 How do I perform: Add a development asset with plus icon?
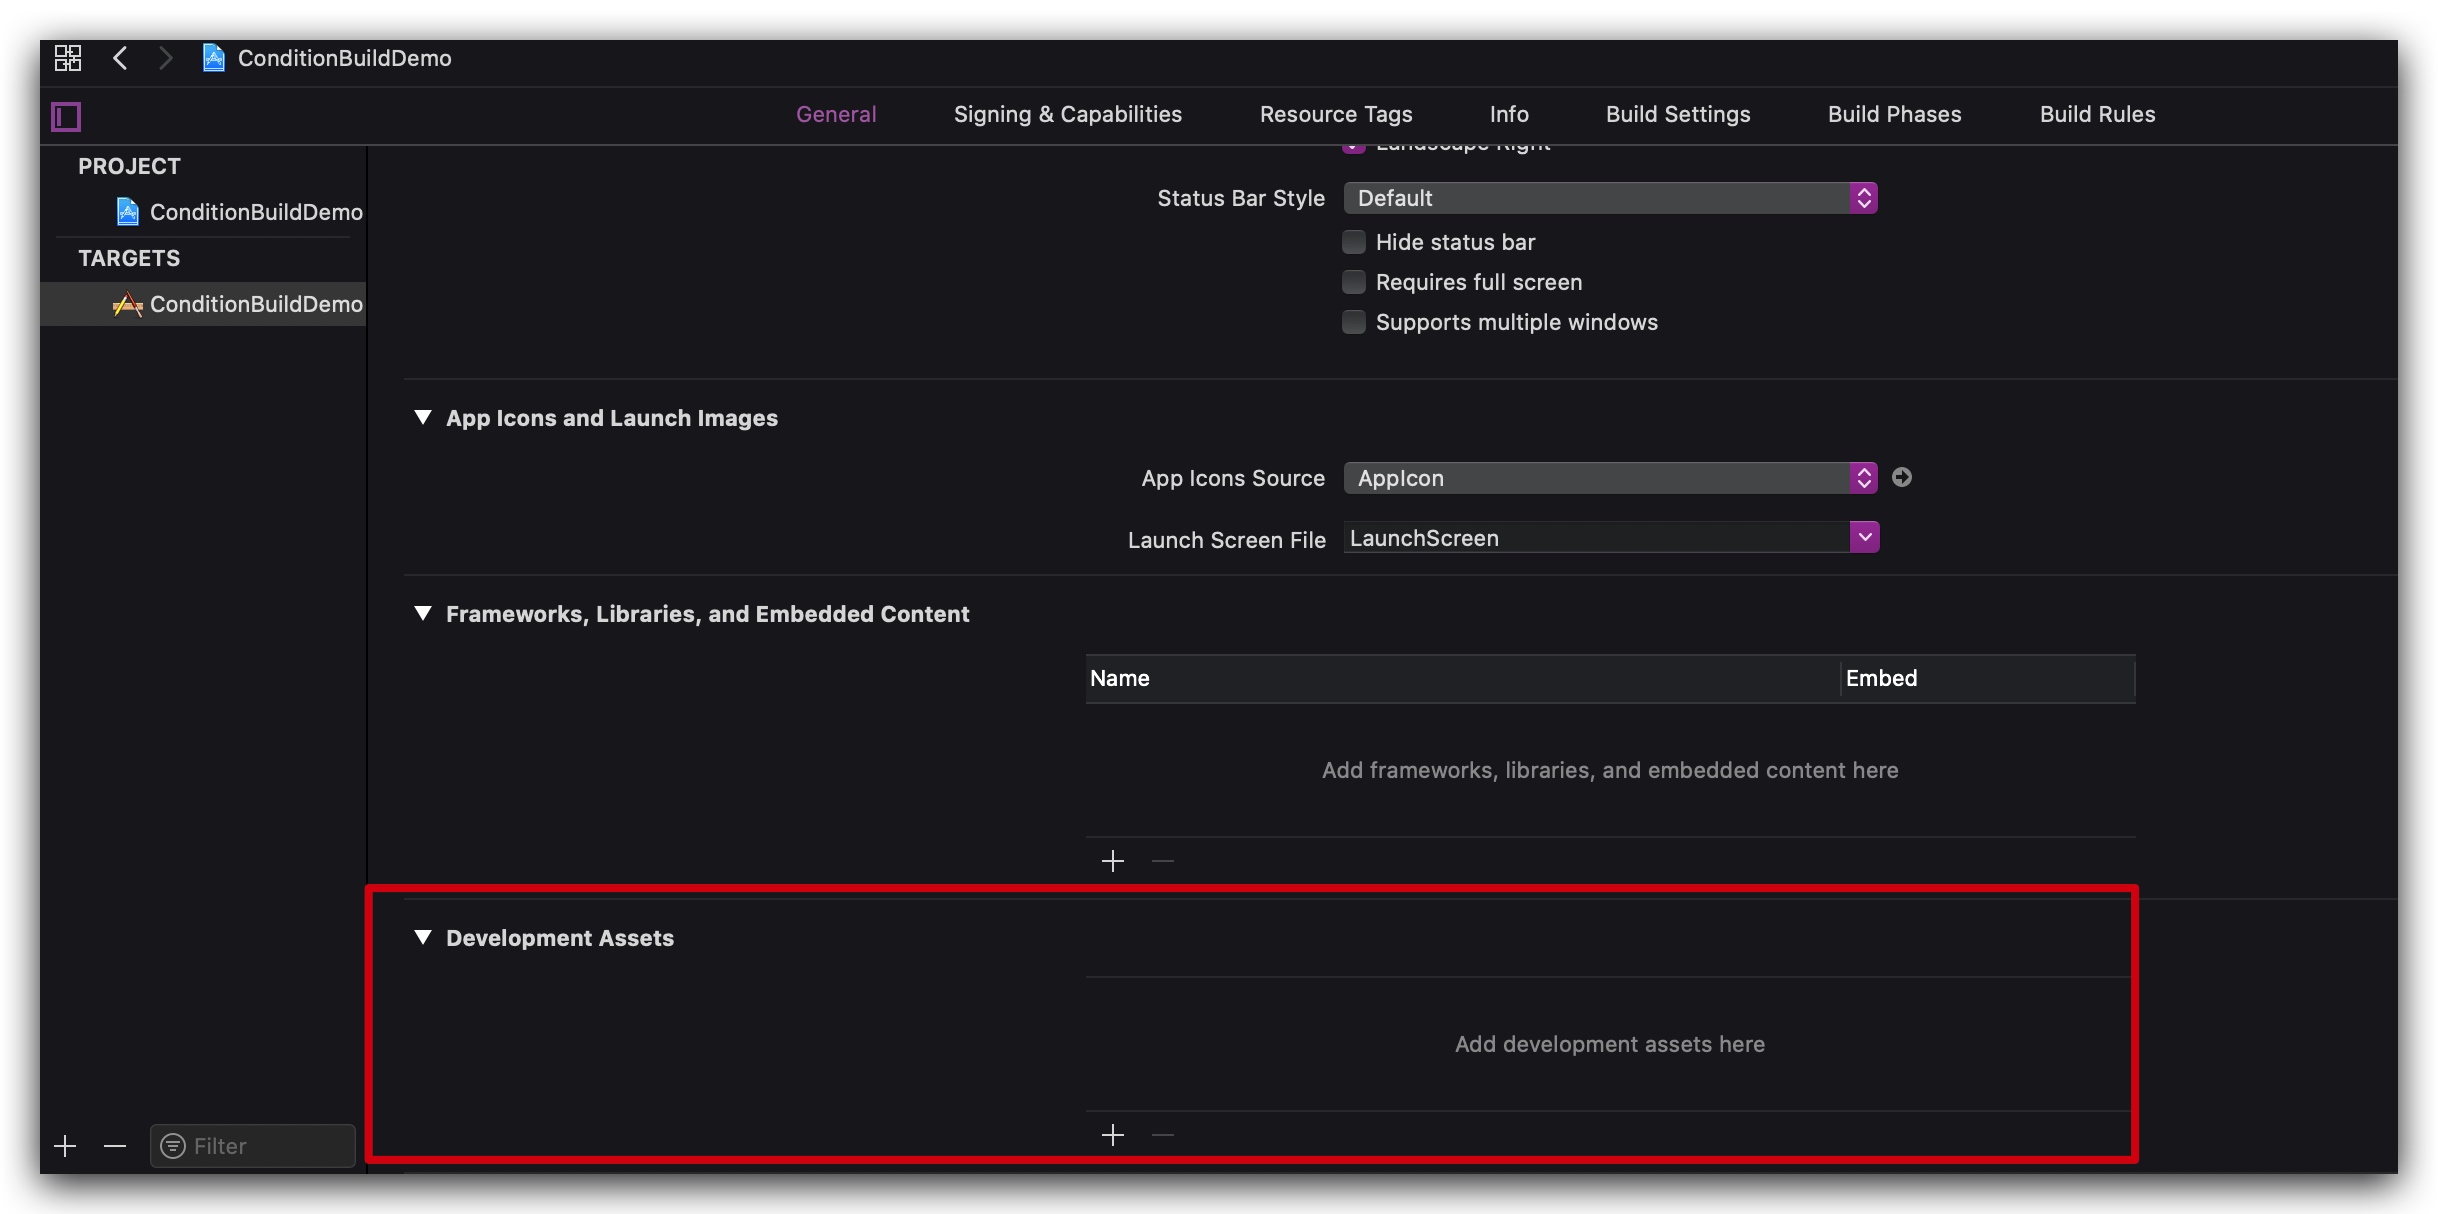point(1112,1135)
